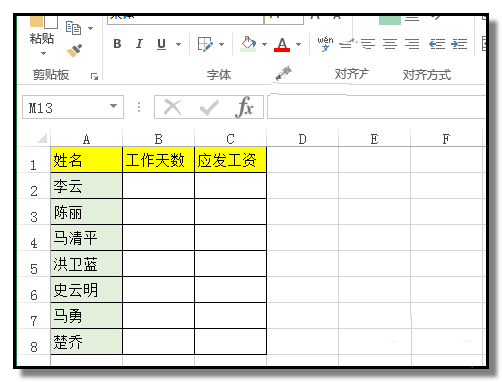Click the cell containing 马勇
Viewport: 502px width, 382px height.
coord(86,316)
